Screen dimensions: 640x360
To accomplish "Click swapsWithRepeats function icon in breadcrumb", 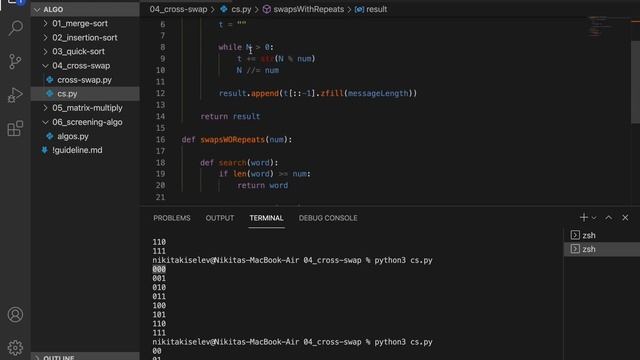I will click(x=267, y=9).
